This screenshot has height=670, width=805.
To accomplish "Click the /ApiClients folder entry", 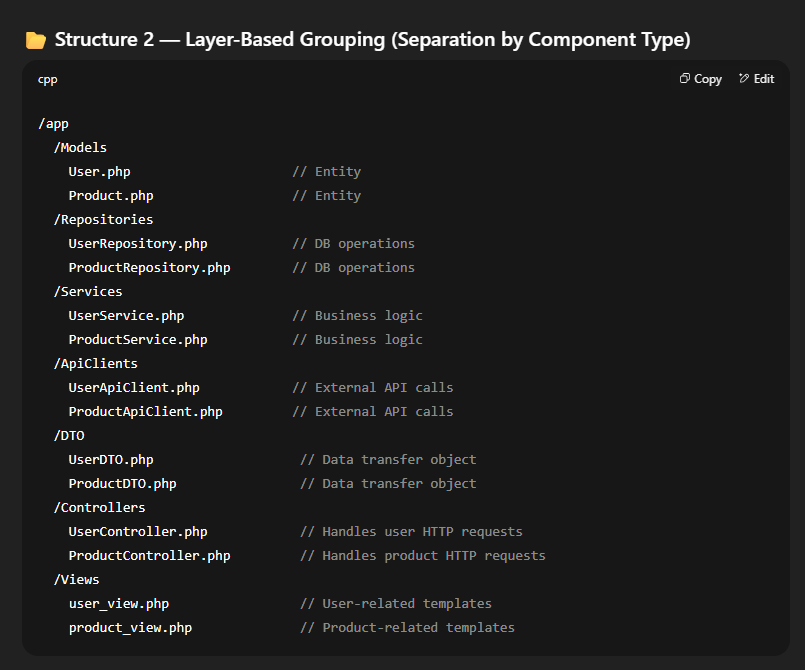I will pyautogui.click(x=95, y=363).
